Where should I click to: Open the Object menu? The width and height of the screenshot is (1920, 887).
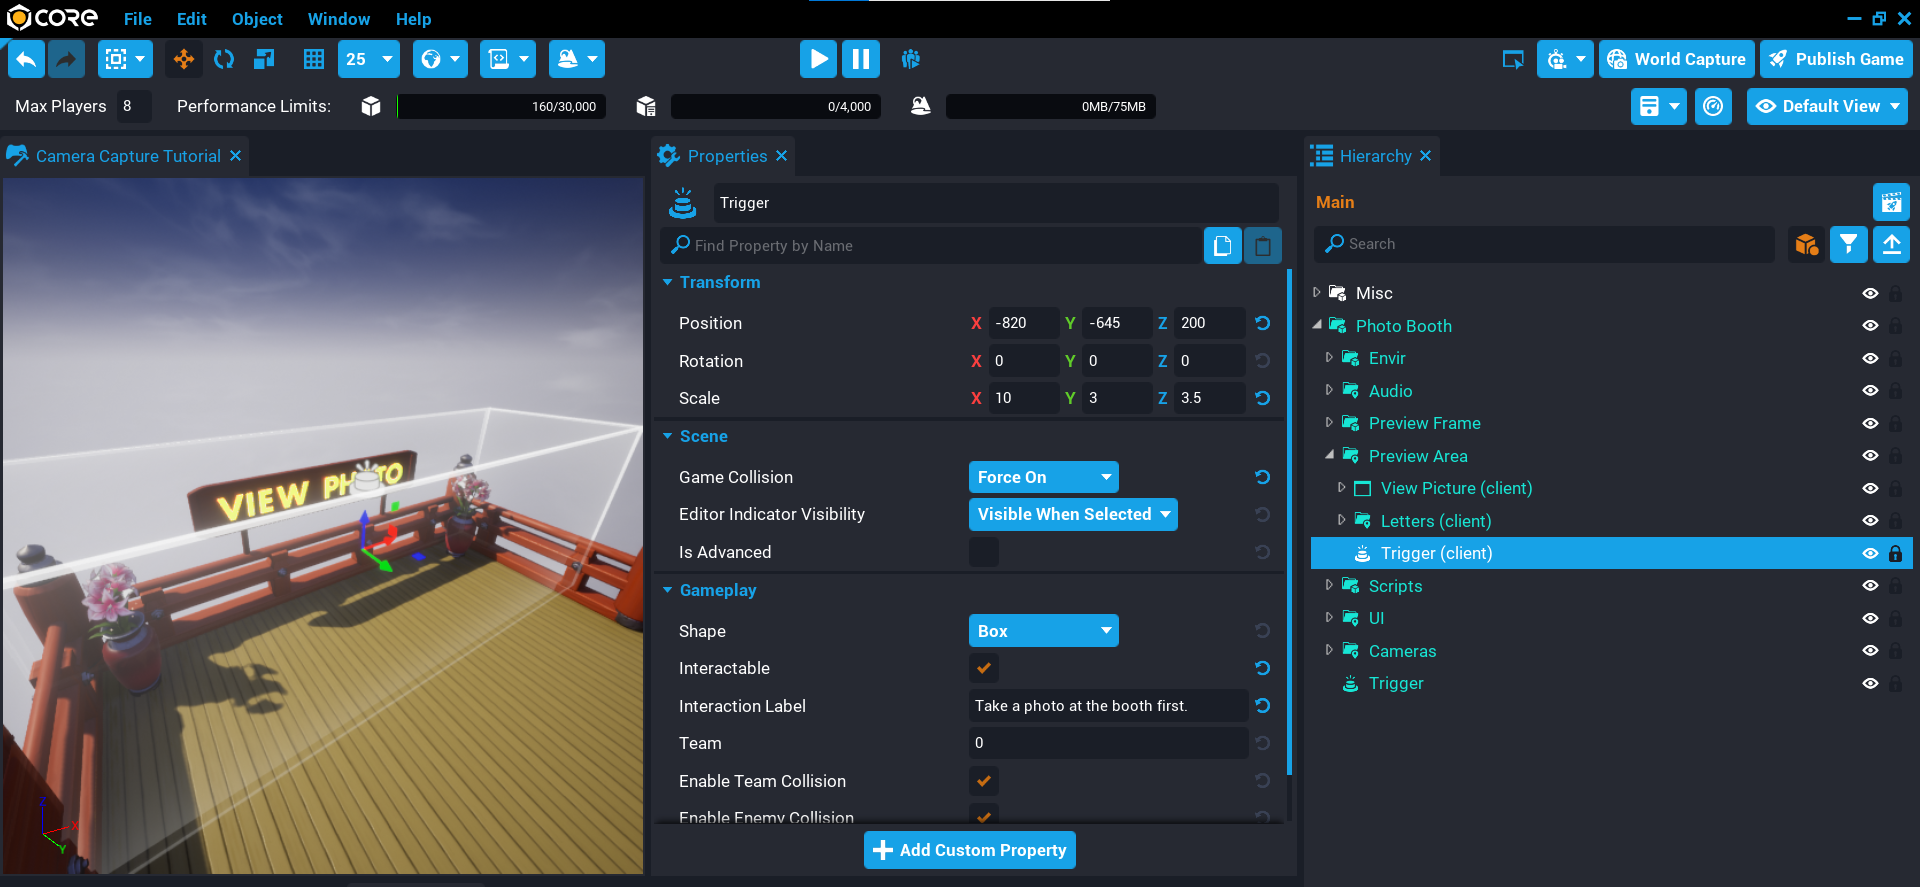coord(257,19)
